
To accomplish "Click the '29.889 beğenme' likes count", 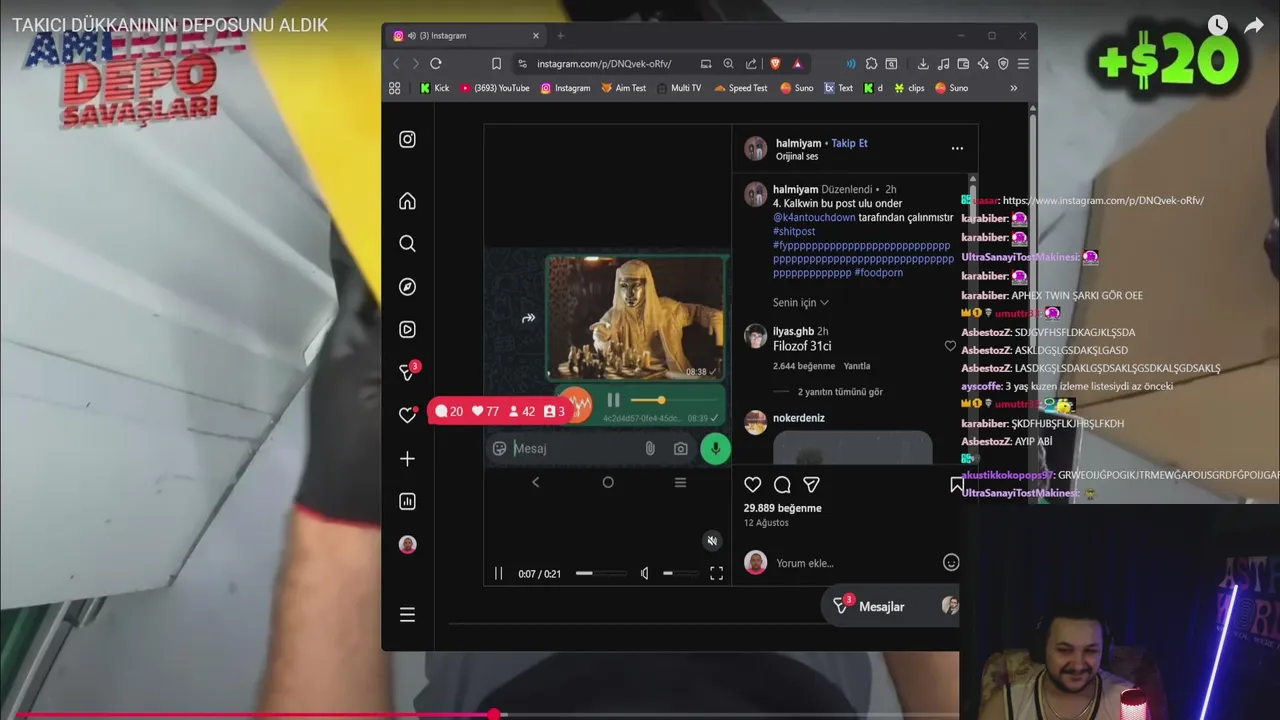I will pos(782,508).
